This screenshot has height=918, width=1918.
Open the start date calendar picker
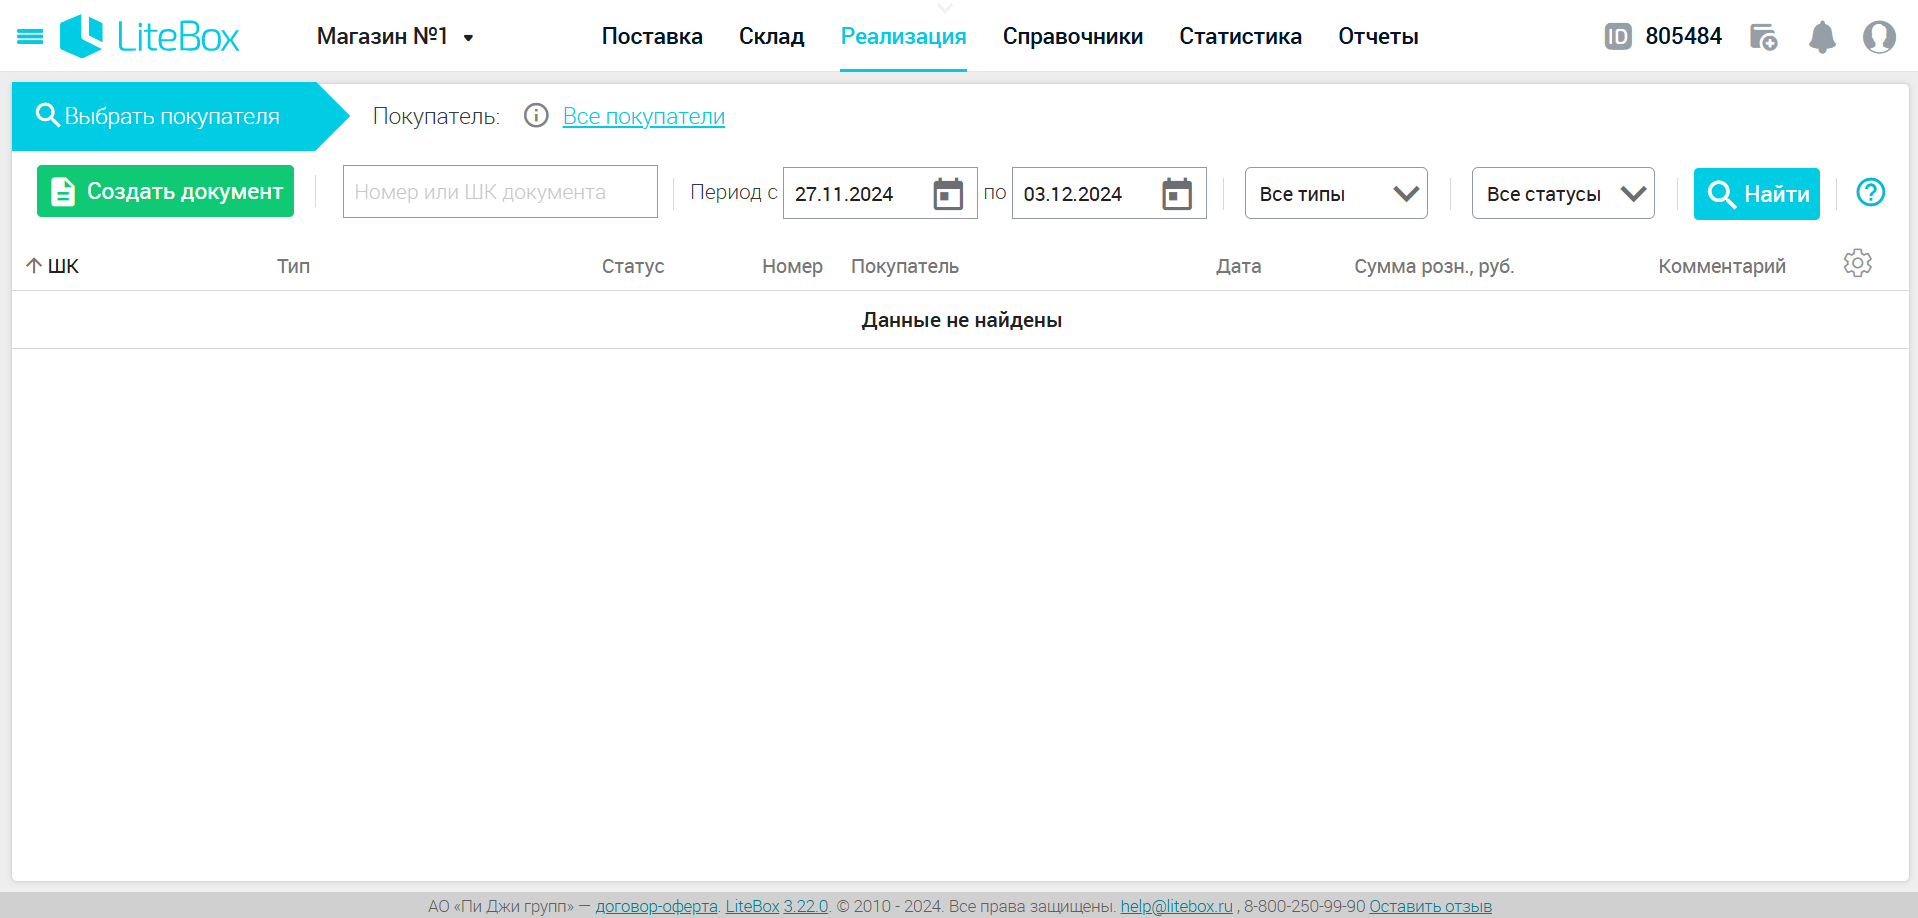coord(948,194)
